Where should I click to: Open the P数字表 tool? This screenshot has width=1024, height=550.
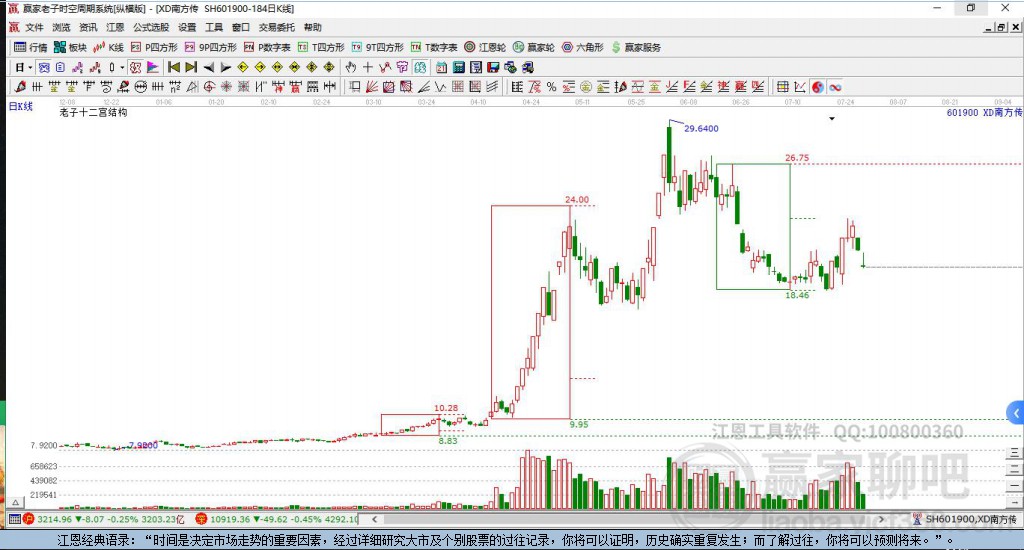[x=267, y=47]
